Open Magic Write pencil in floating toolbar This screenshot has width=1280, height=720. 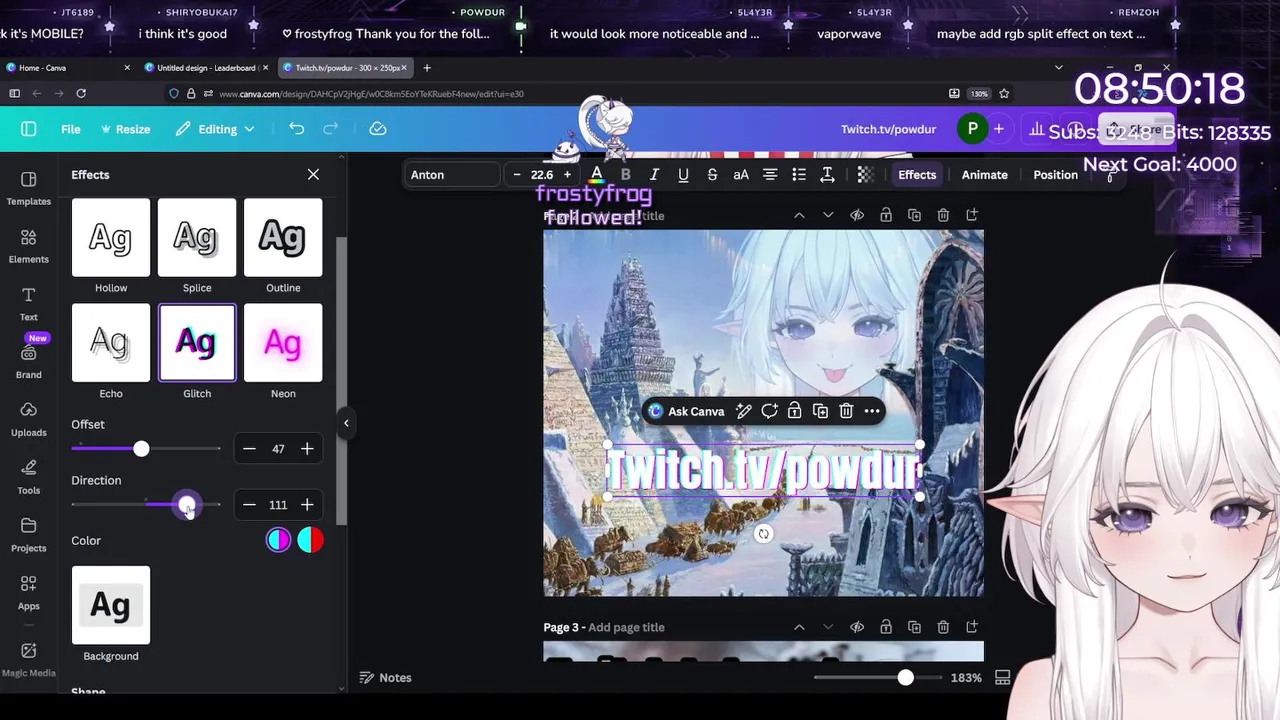pyautogui.click(x=744, y=411)
